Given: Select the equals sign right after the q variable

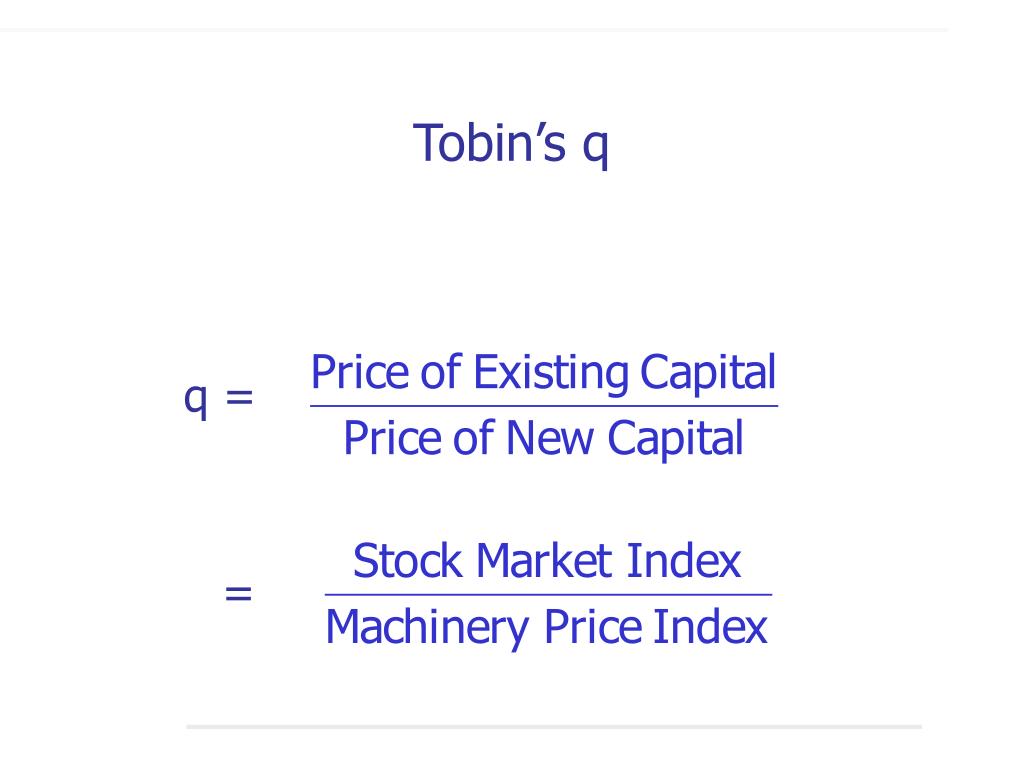Looking at the screenshot, I should tap(239, 396).
